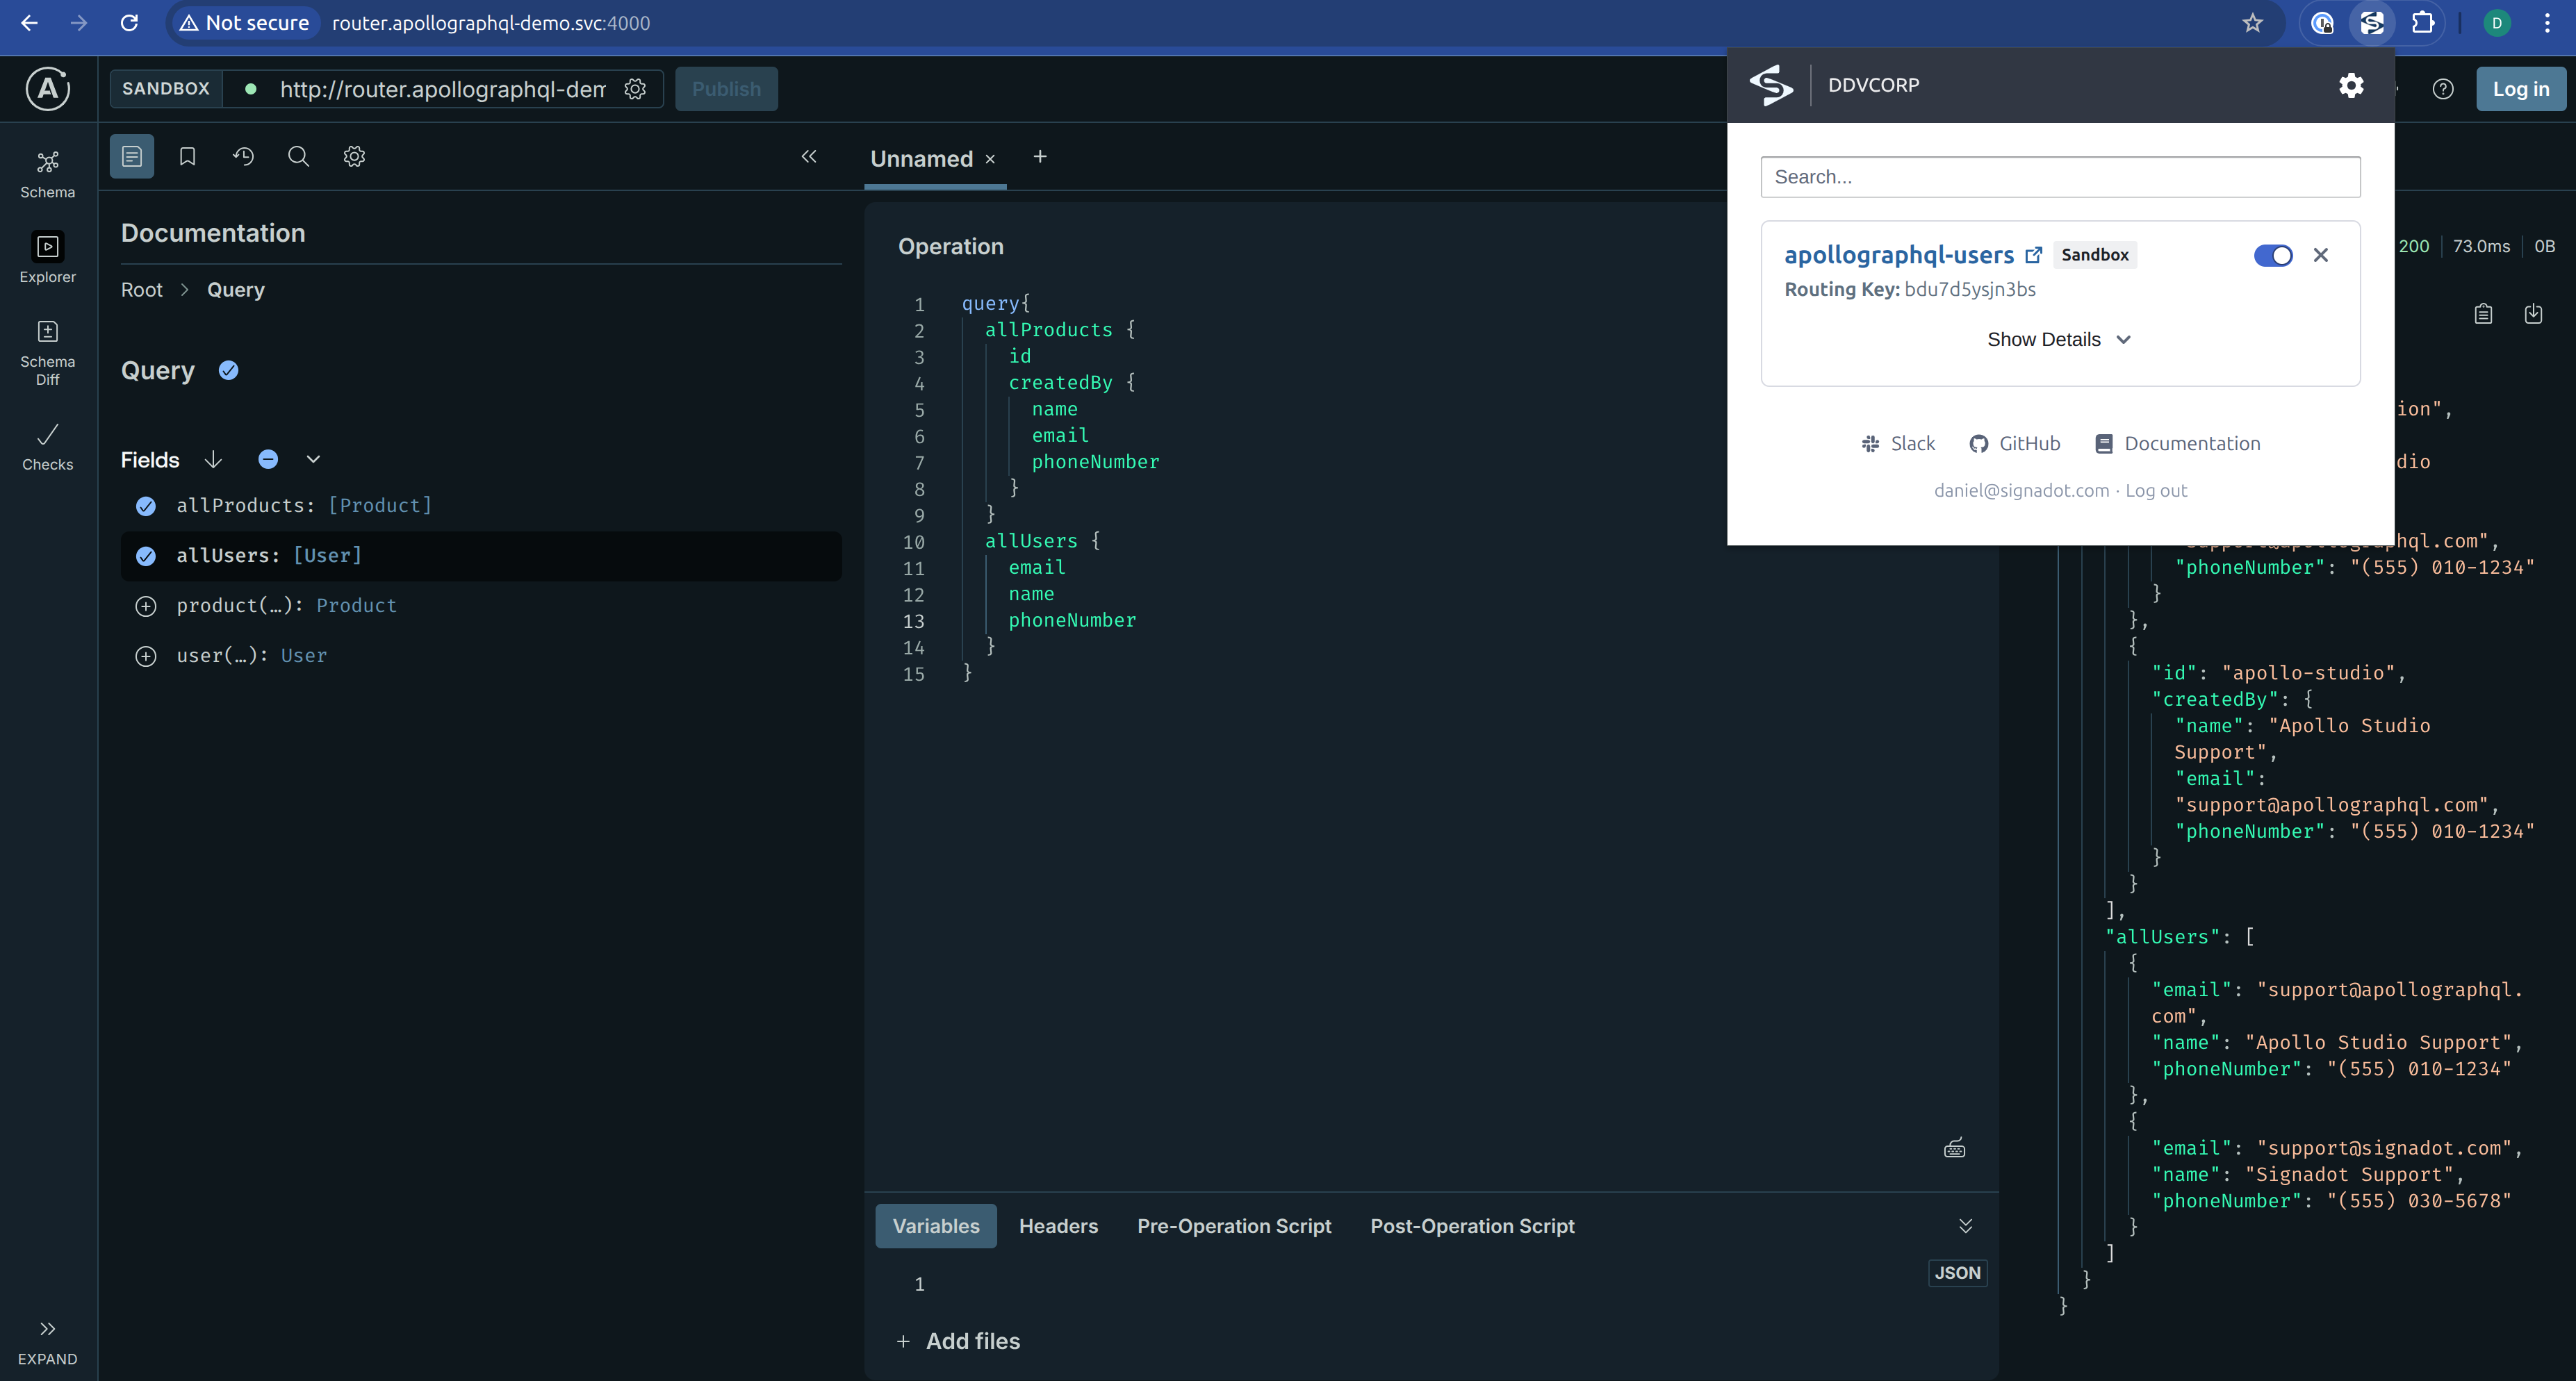
Task: Reload the page
Action: tap(129, 23)
